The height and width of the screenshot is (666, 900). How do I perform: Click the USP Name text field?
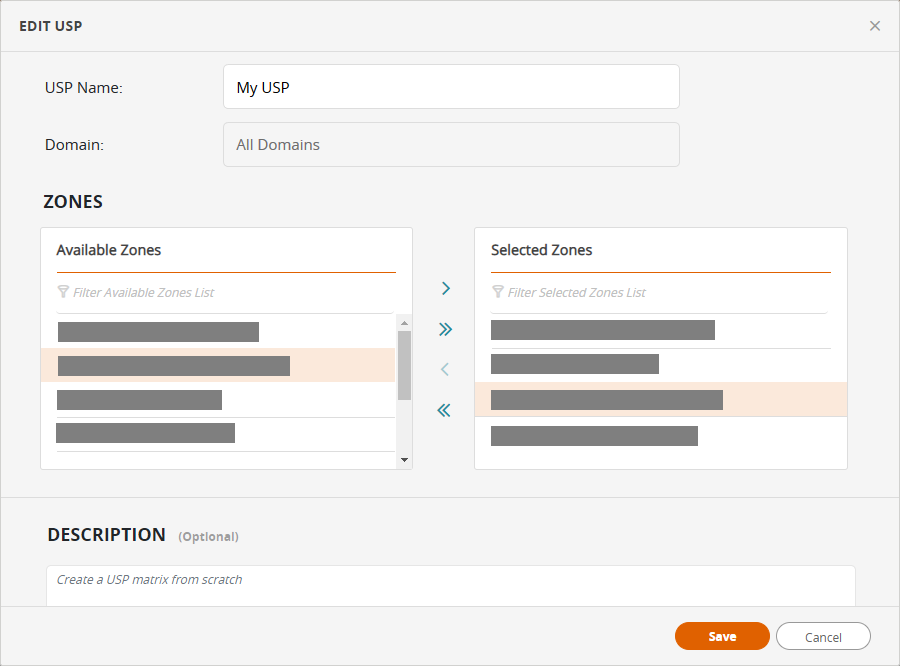point(451,87)
